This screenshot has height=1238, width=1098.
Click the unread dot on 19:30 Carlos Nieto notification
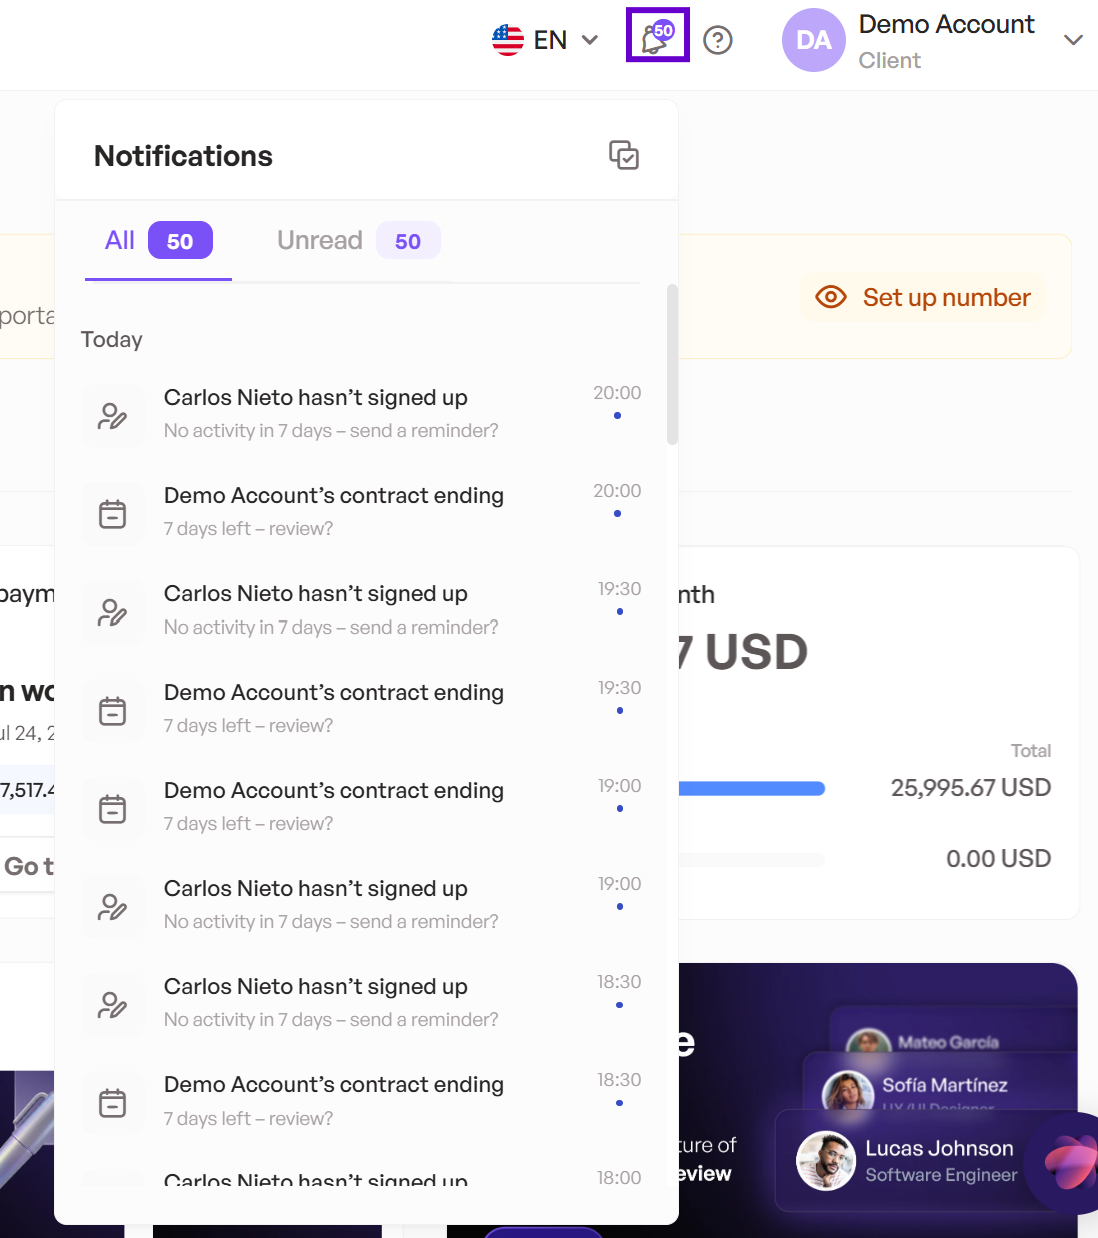tap(620, 612)
